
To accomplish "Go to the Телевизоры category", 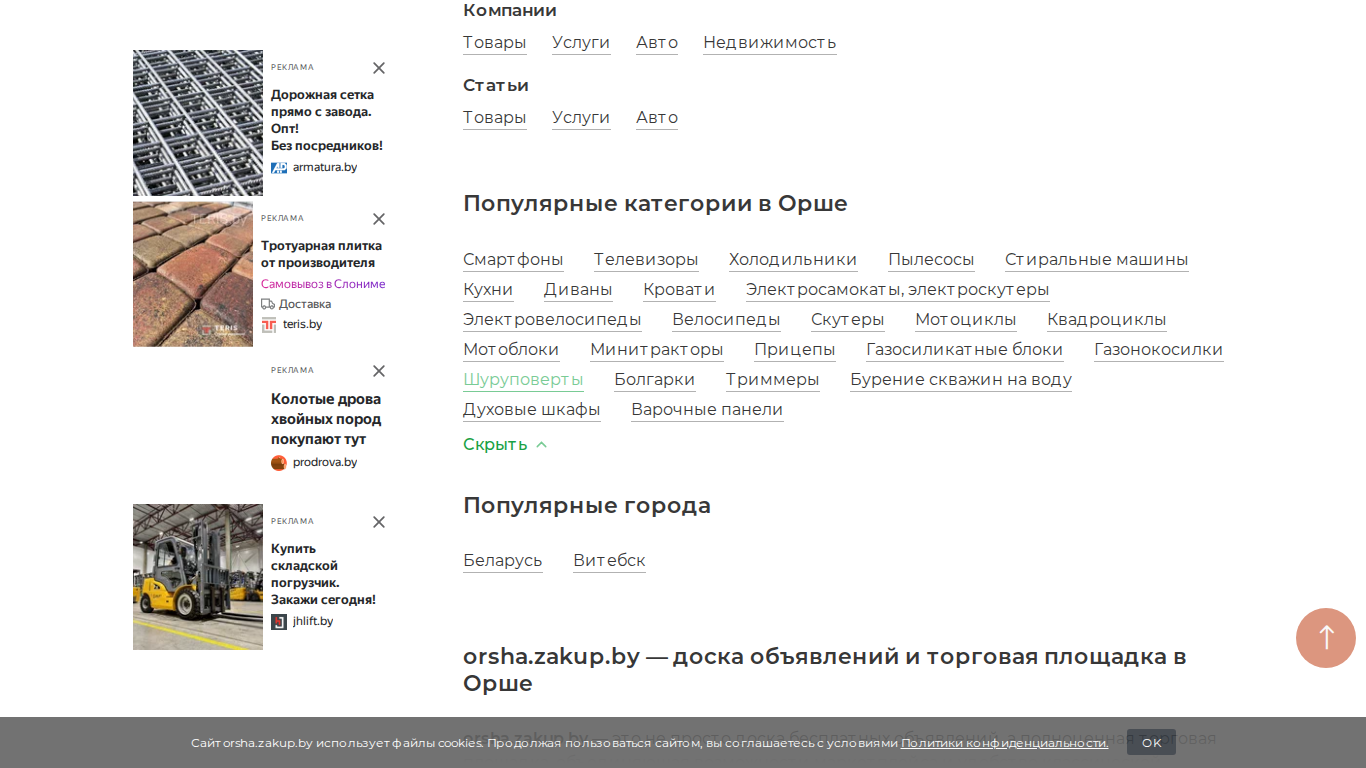I will [x=646, y=260].
